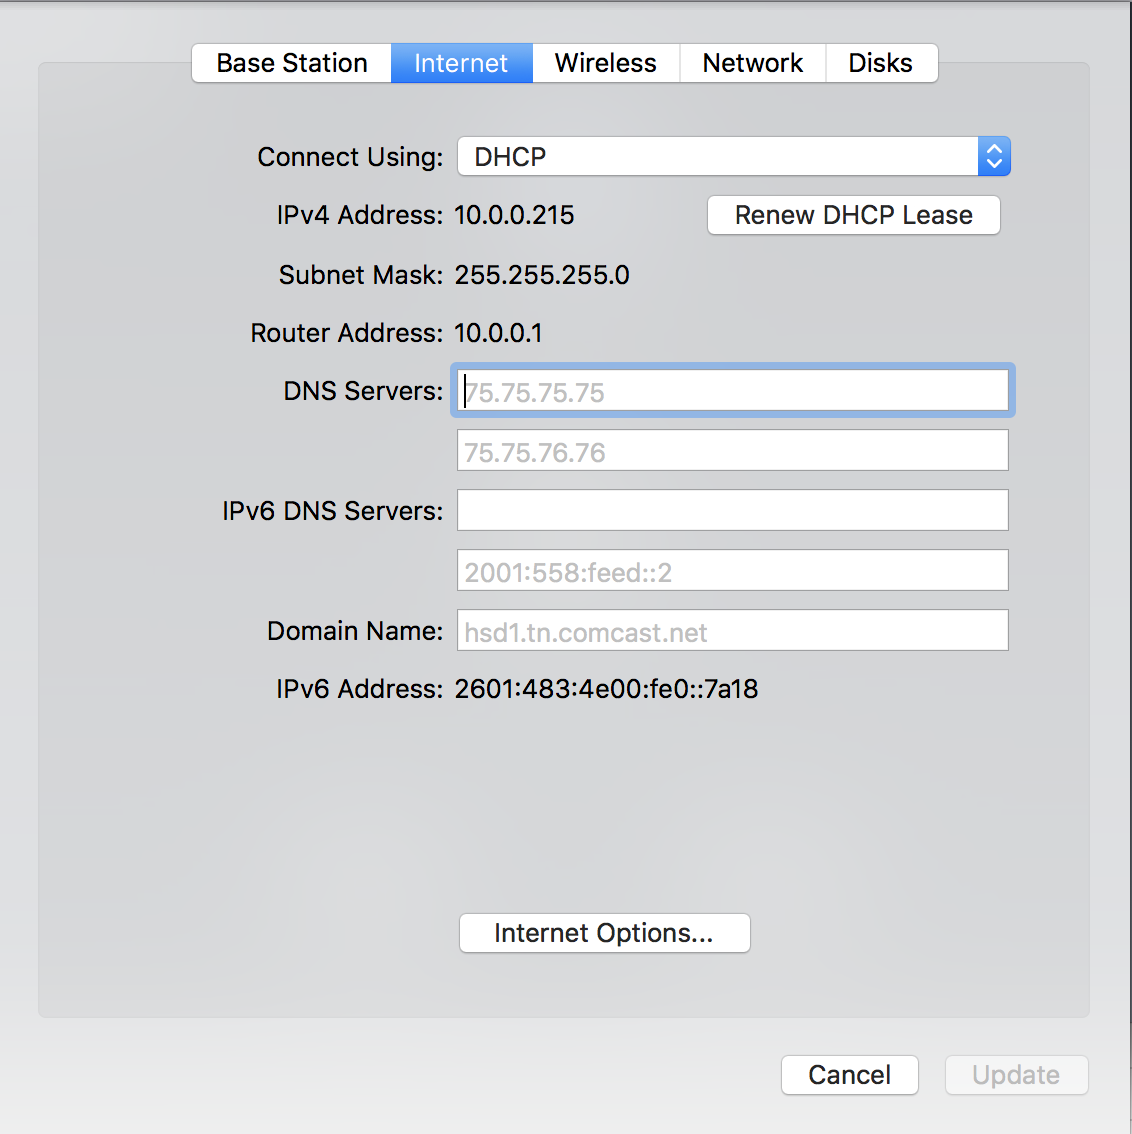
Task: Click the Cancel button
Action: 849,1075
